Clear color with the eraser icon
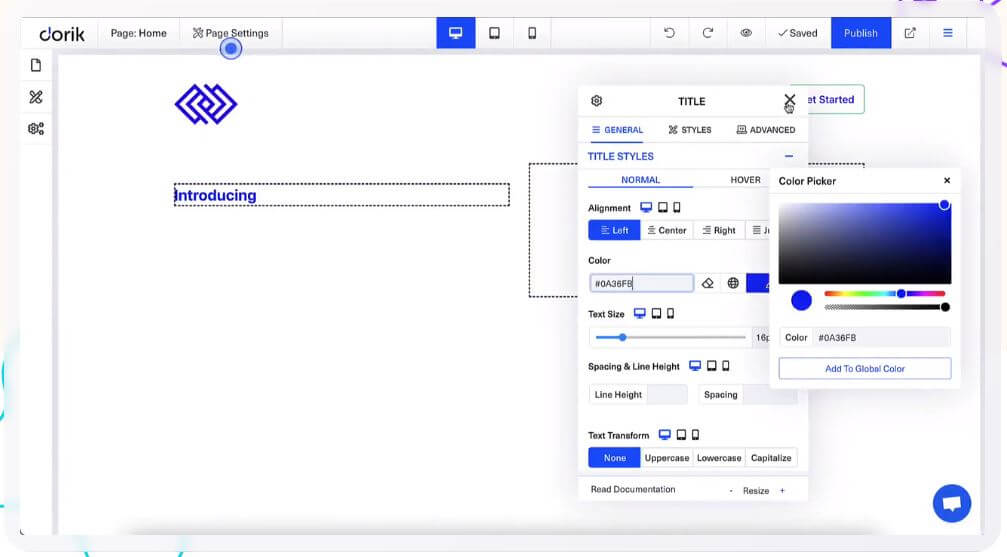Image resolution: width=1007 pixels, height=557 pixels. (708, 284)
